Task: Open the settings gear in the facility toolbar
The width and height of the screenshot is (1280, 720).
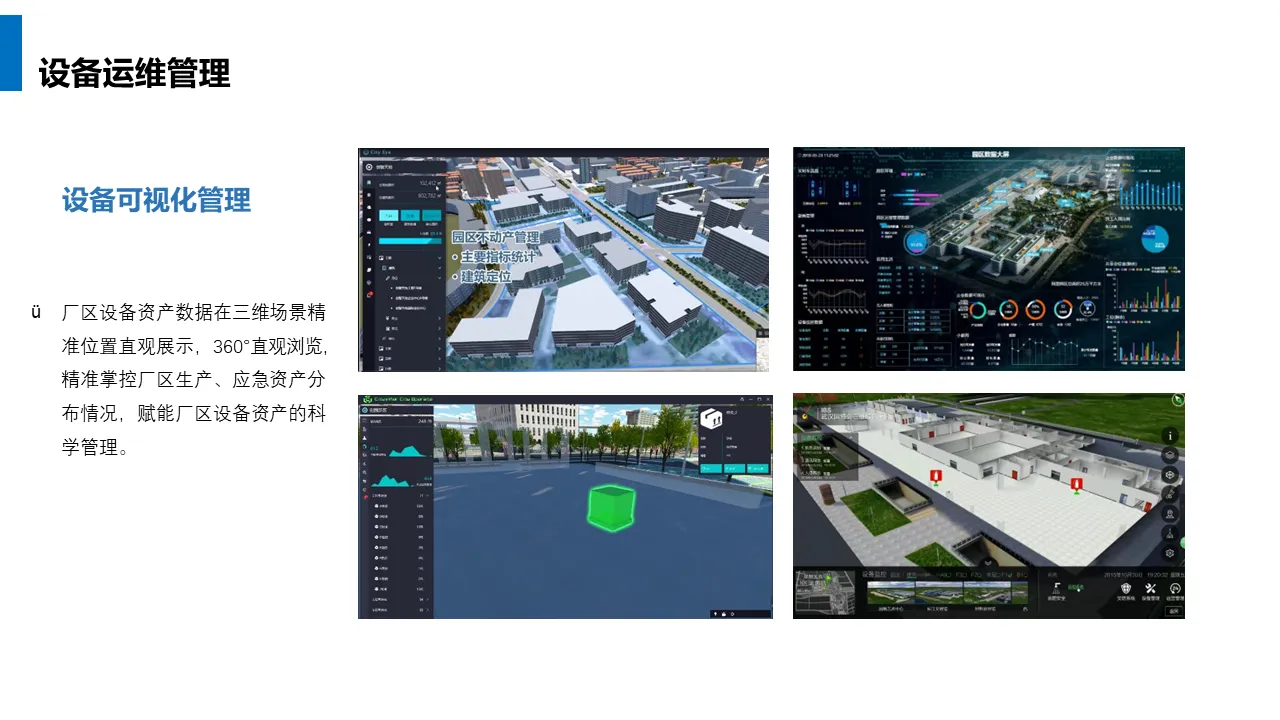Action: coord(1171,552)
